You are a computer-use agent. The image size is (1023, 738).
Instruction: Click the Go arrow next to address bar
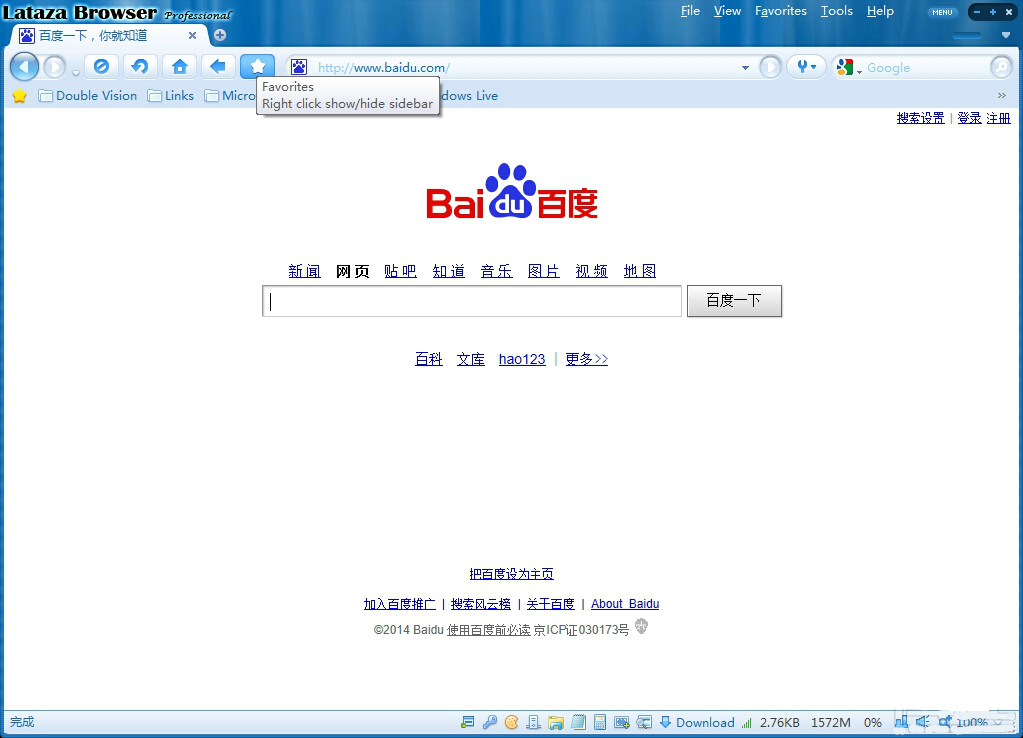770,67
